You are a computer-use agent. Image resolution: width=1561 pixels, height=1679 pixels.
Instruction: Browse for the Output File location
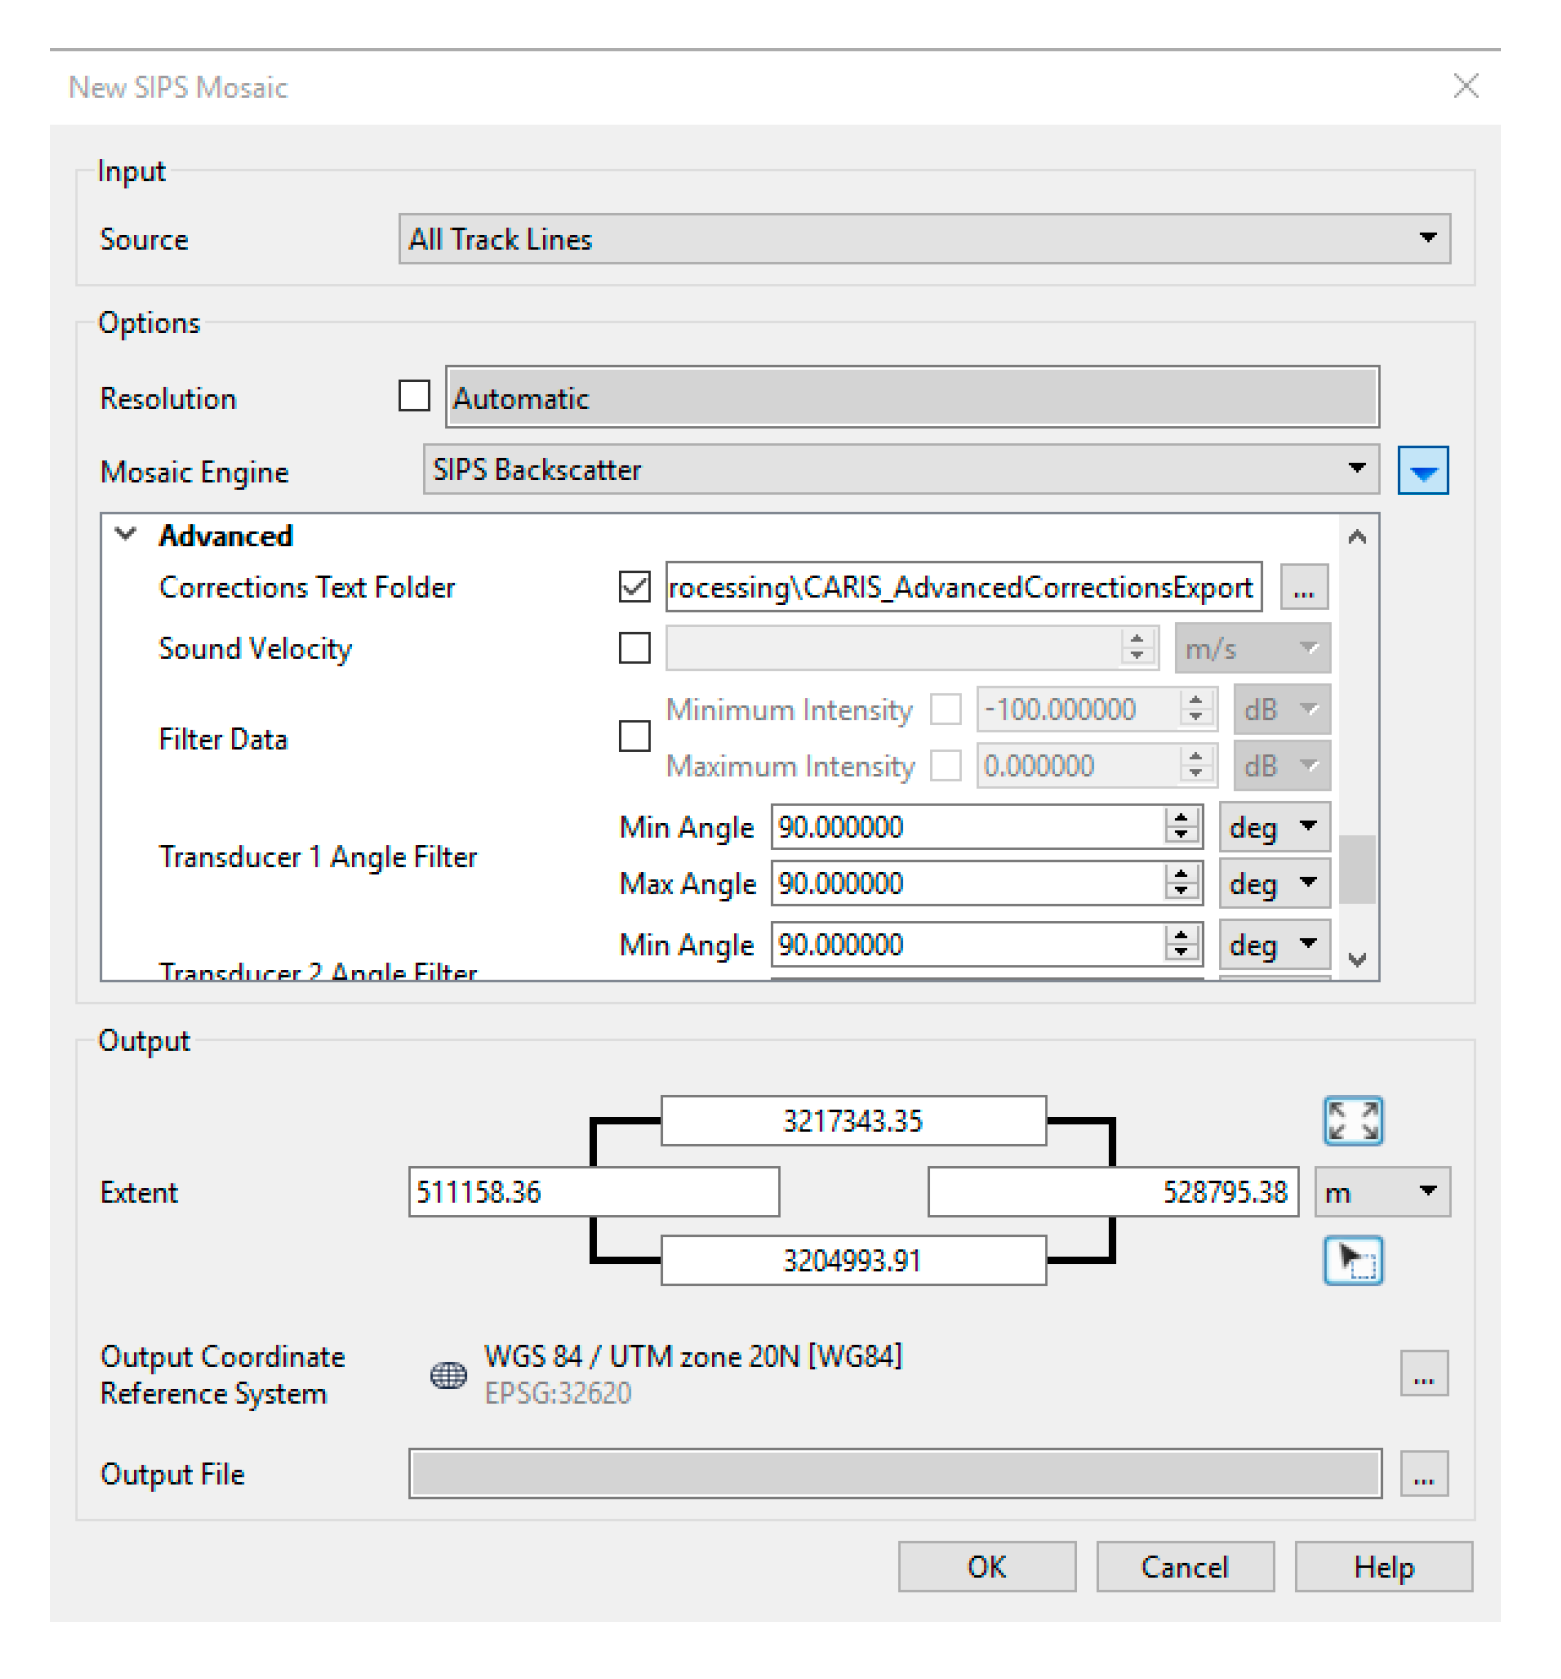tap(1423, 1474)
